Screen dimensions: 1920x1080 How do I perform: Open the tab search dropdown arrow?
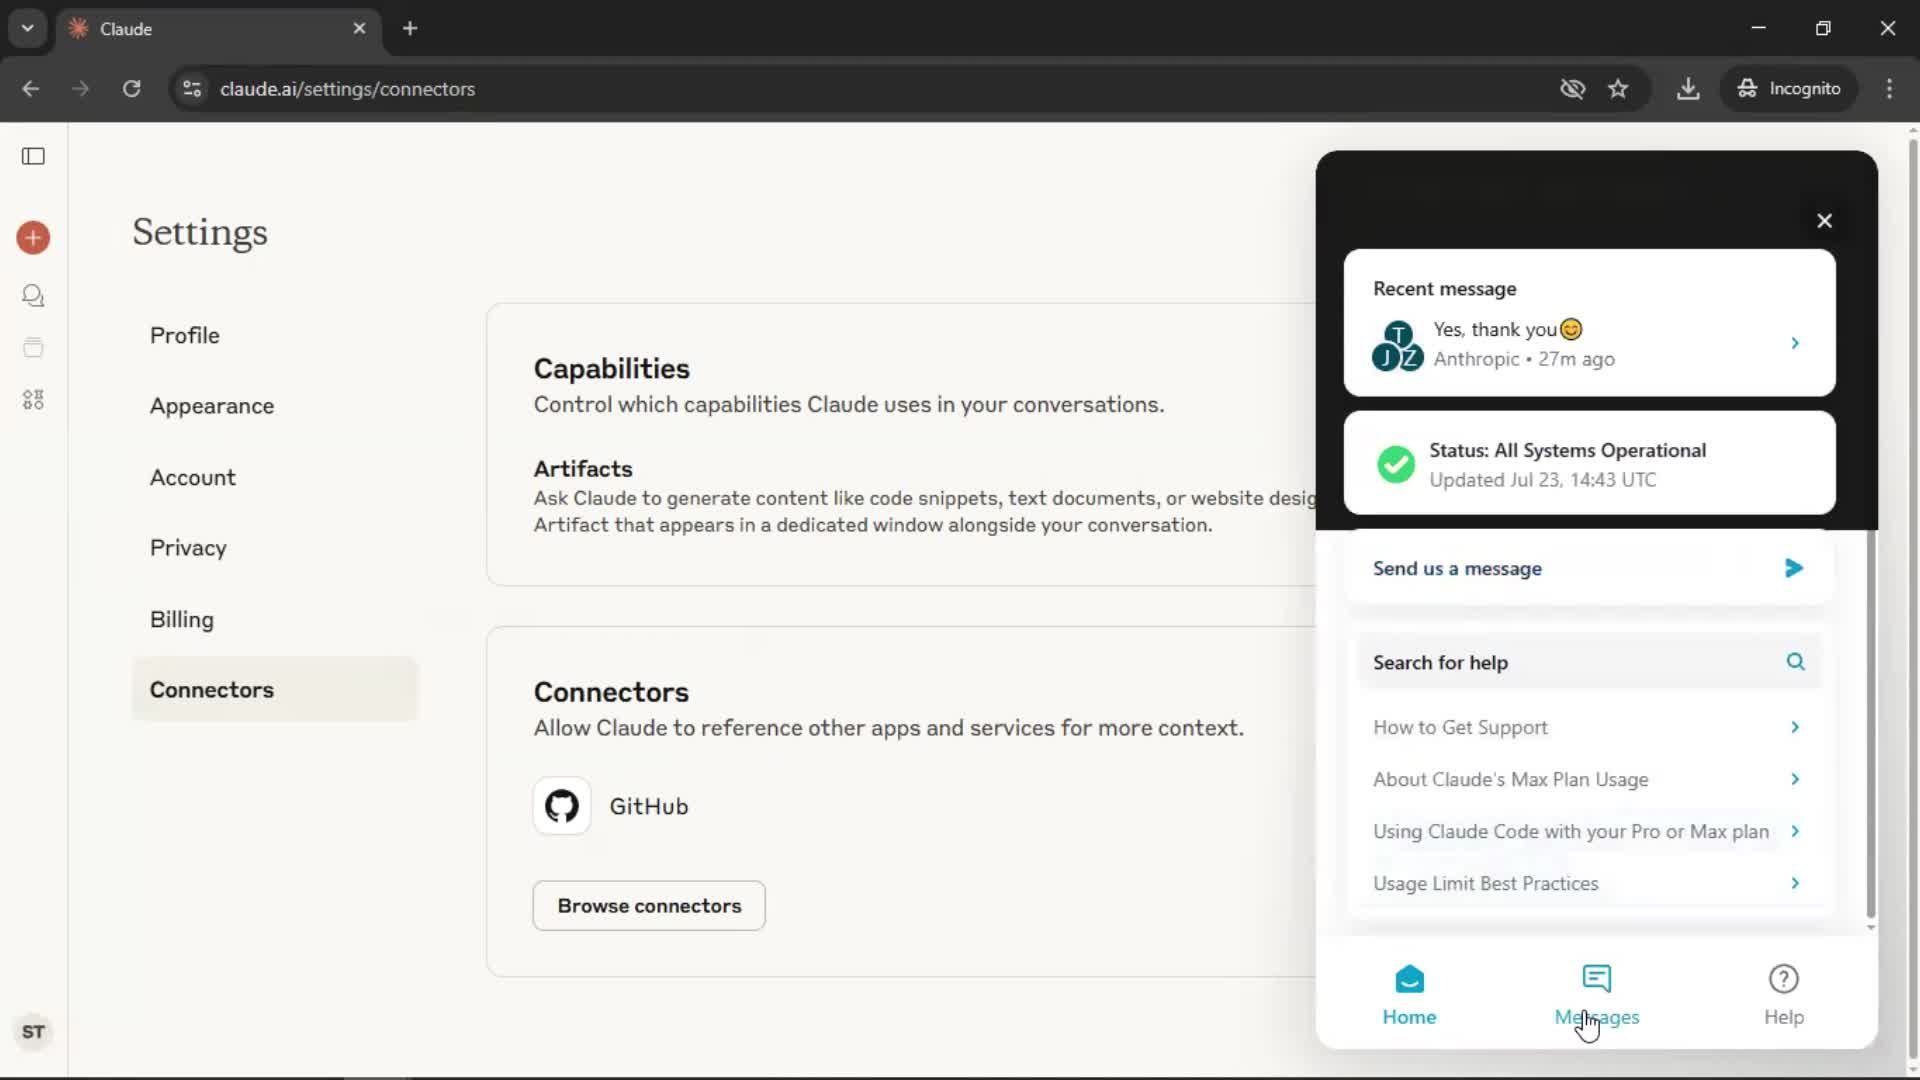pos(28,28)
